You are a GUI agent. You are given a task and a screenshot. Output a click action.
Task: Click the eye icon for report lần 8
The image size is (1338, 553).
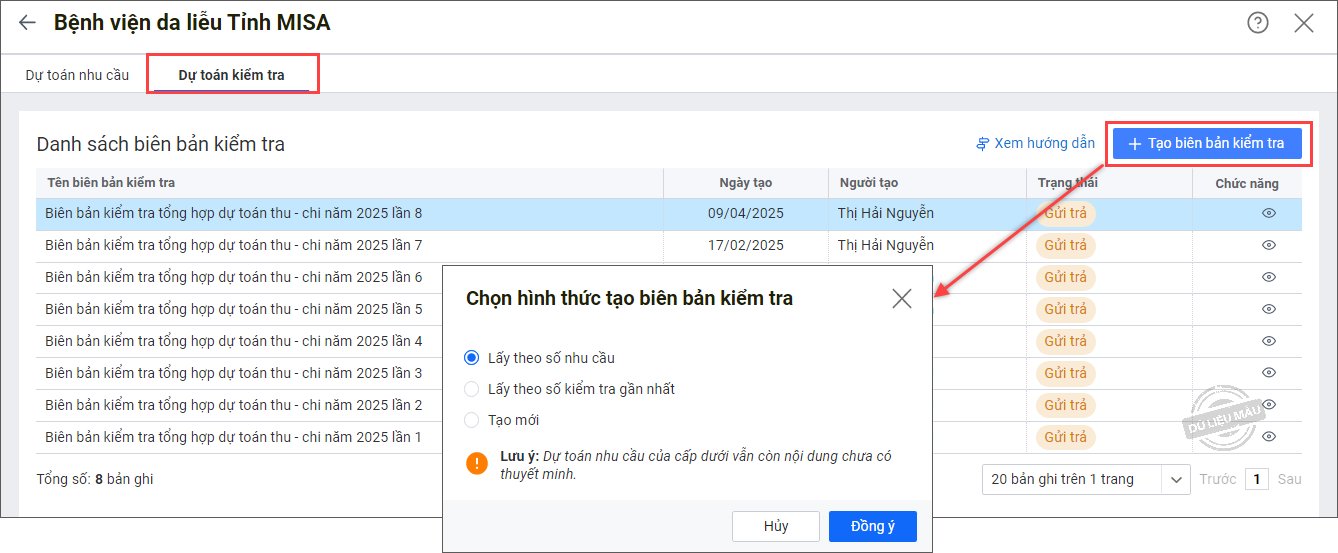click(x=1268, y=213)
